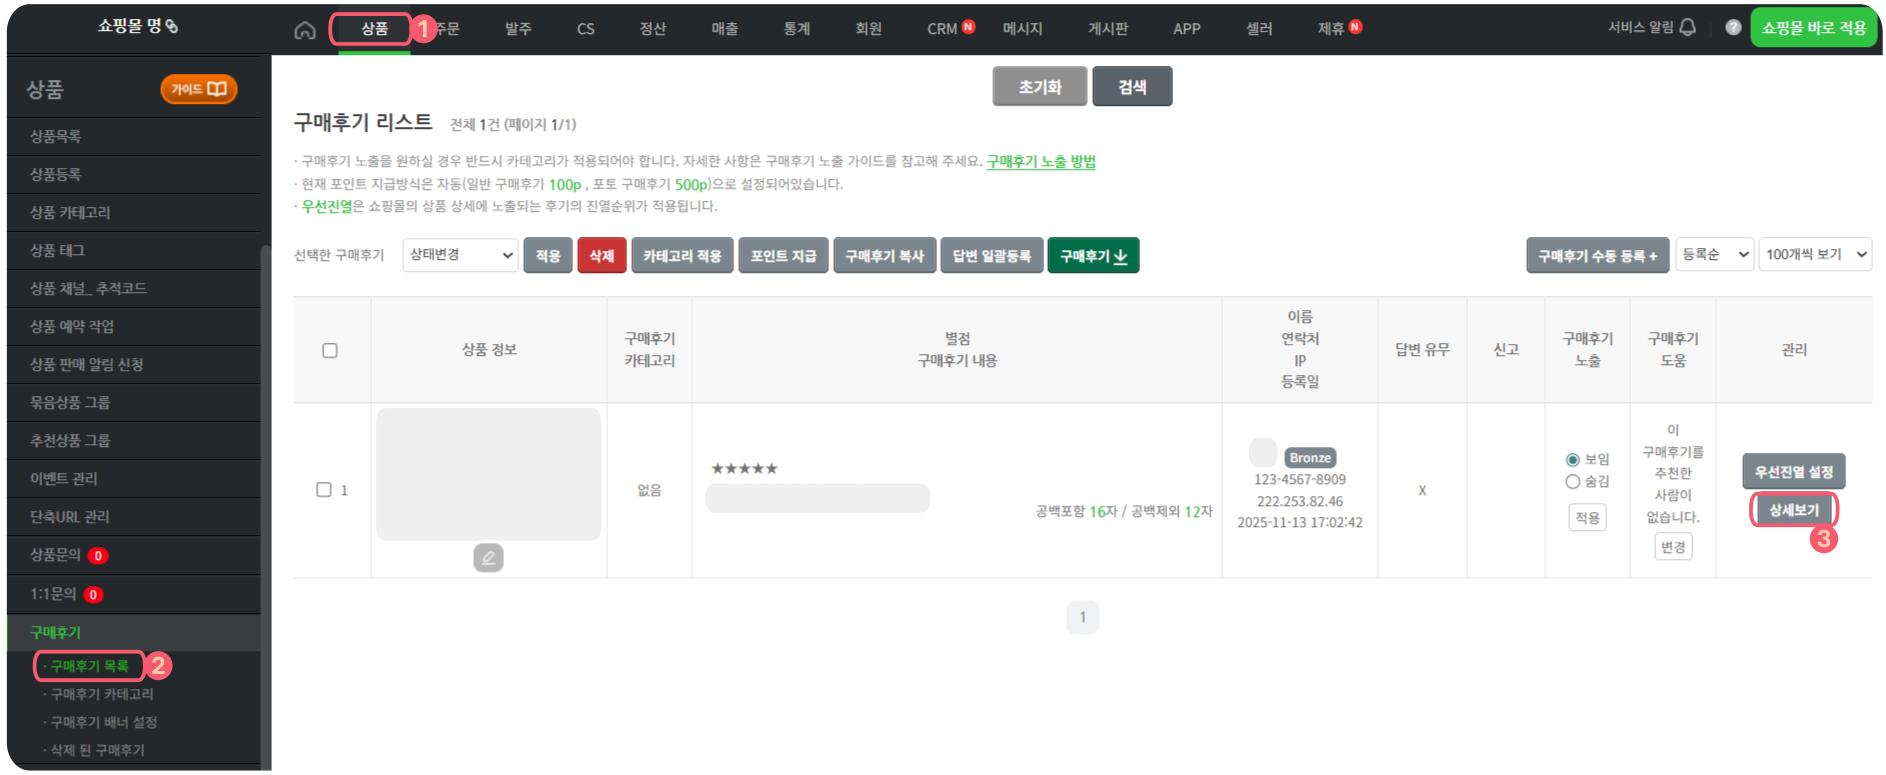This screenshot has height=775, width=1886.
Task: Open the CS top menu
Action: coord(586,29)
